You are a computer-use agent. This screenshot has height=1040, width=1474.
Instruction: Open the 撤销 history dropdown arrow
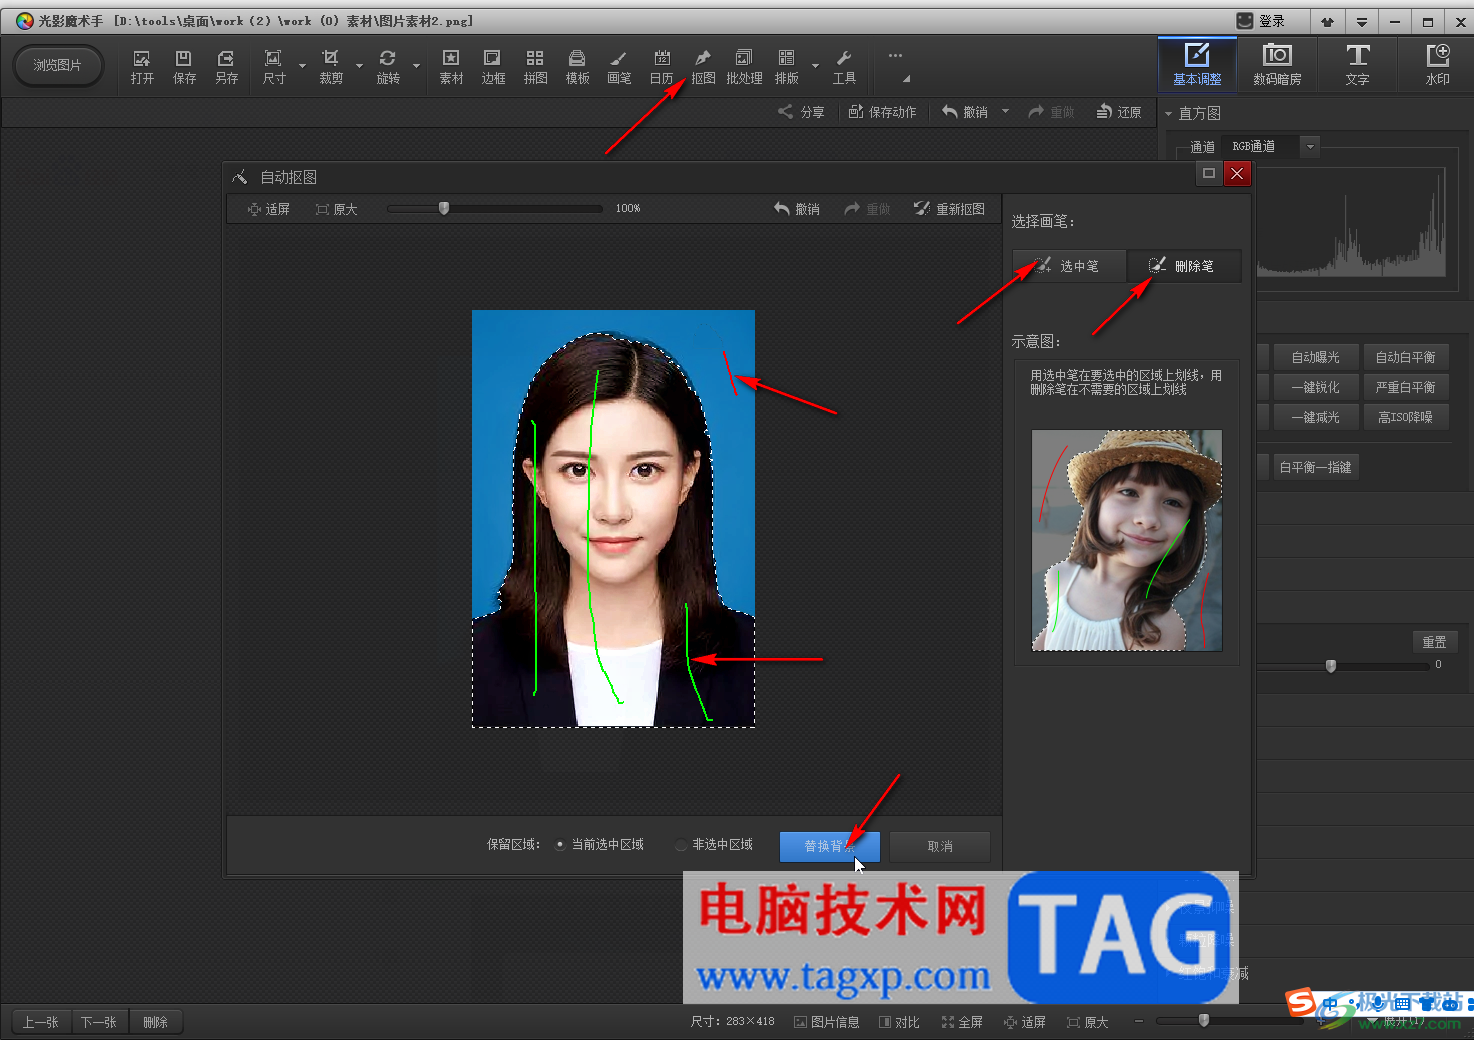tap(1005, 112)
